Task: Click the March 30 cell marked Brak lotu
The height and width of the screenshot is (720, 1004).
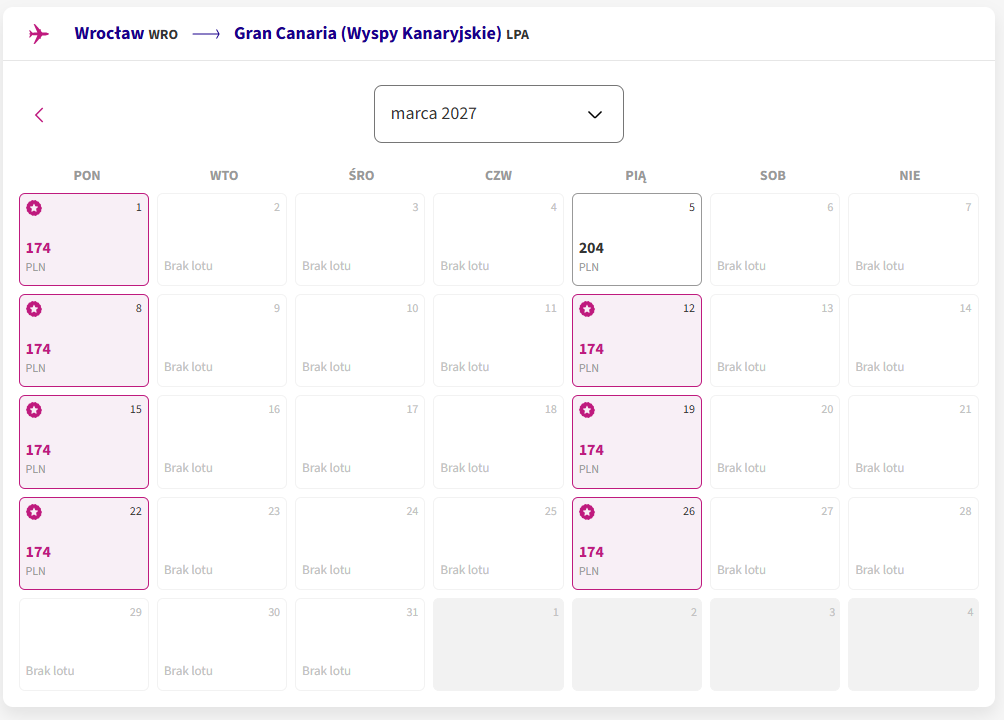Action: pyautogui.click(x=222, y=644)
